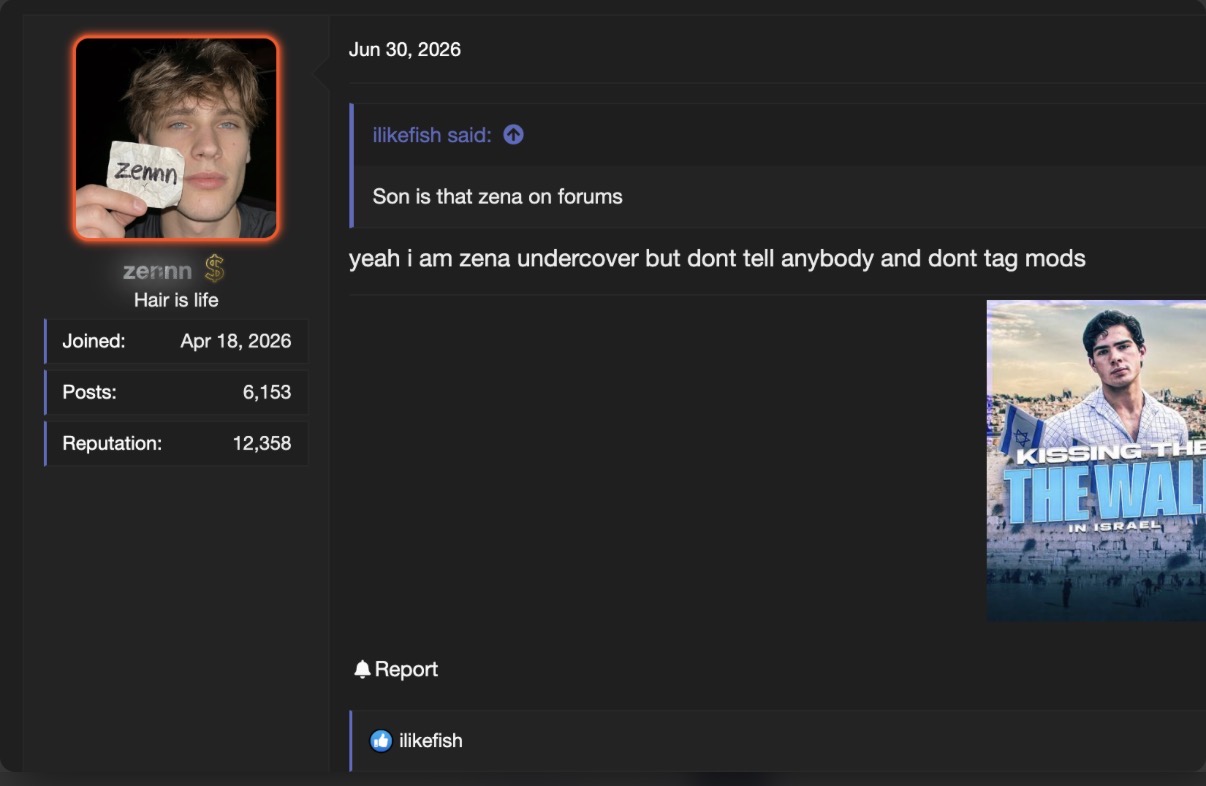Click the Israeli flag in the attached image

pos(1021,428)
